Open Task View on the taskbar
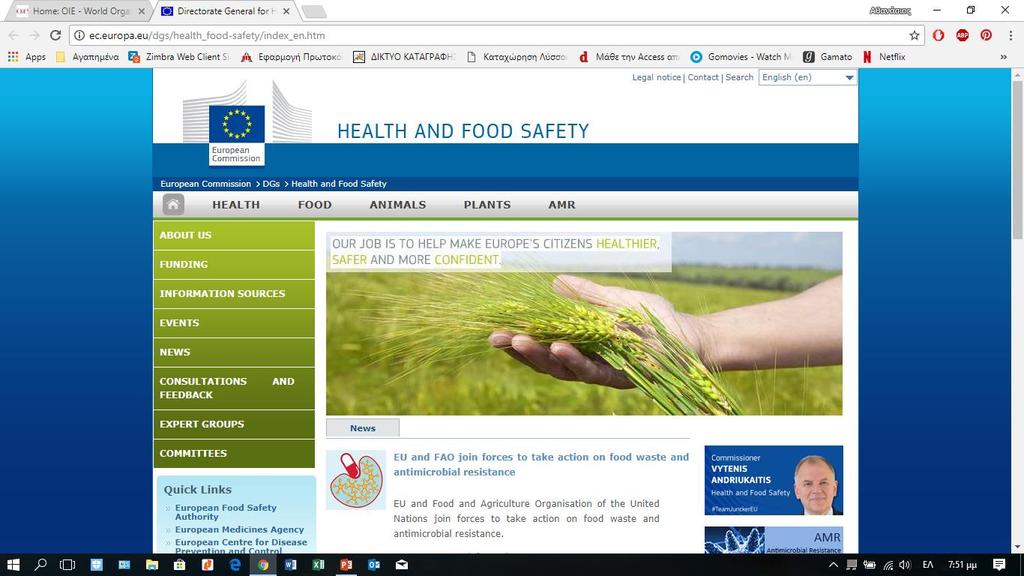The width and height of the screenshot is (1024, 576). (67, 564)
